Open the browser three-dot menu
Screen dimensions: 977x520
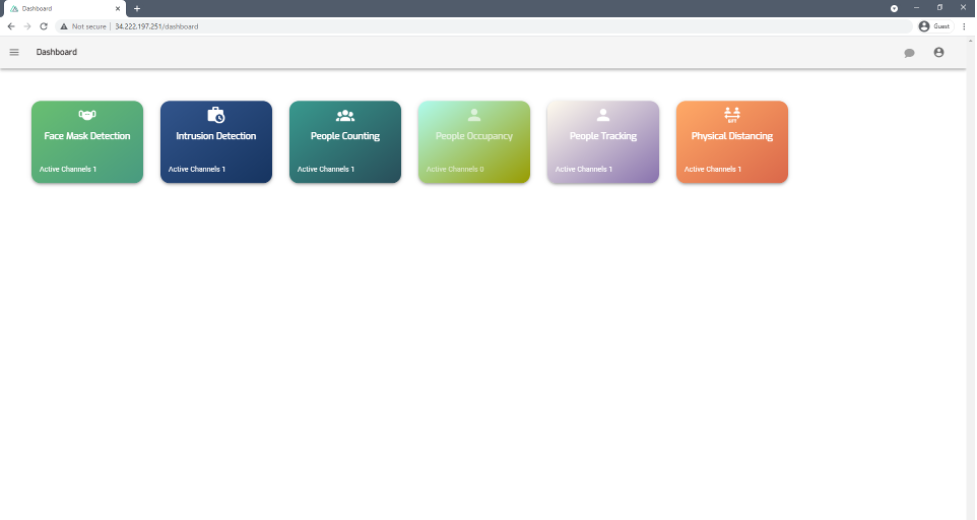[x=964, y=26]
